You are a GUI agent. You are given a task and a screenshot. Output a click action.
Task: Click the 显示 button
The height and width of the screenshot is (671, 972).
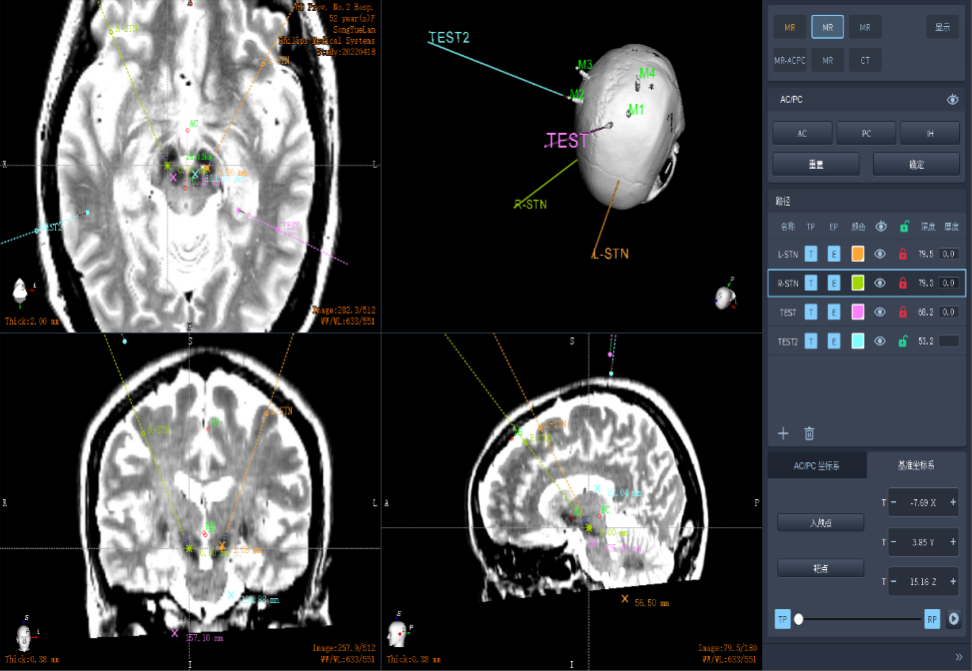tap(942, 27)
